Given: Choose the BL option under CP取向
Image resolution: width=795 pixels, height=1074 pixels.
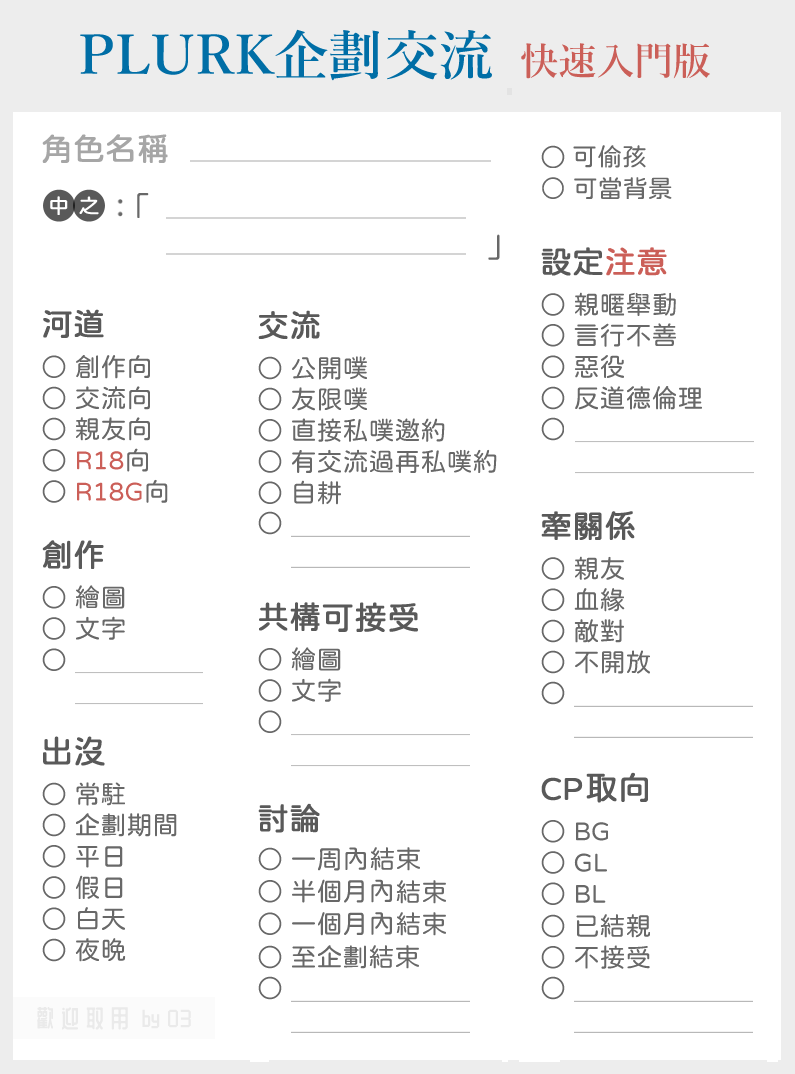Looking at the screenshot, I should tap(553, 894).
